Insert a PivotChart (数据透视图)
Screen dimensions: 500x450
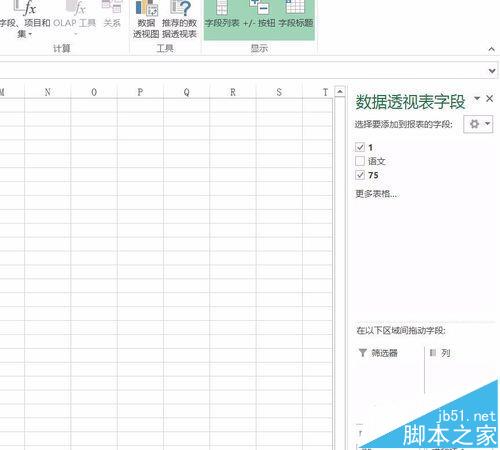coord(146,19)
